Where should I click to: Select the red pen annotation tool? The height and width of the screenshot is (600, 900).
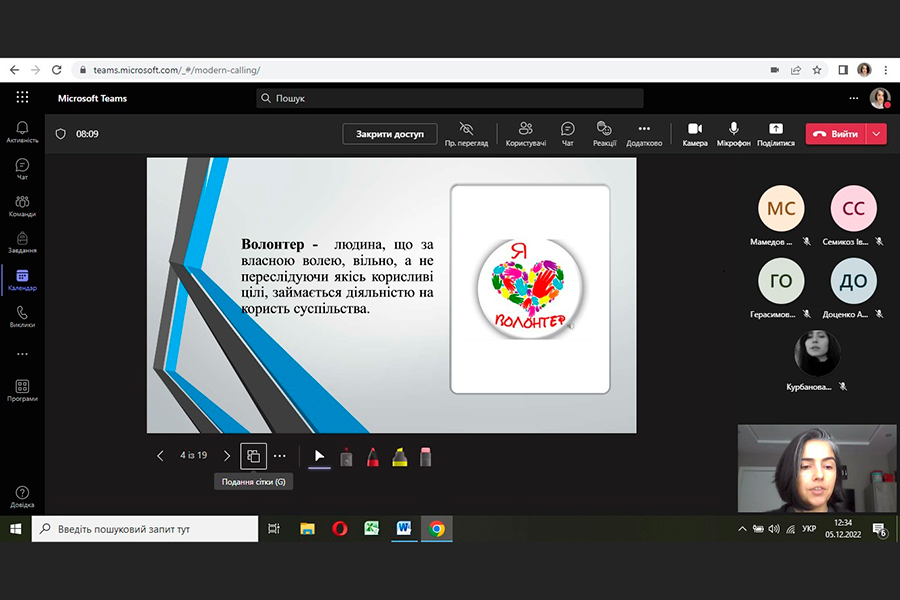click(x=373, y=457)
